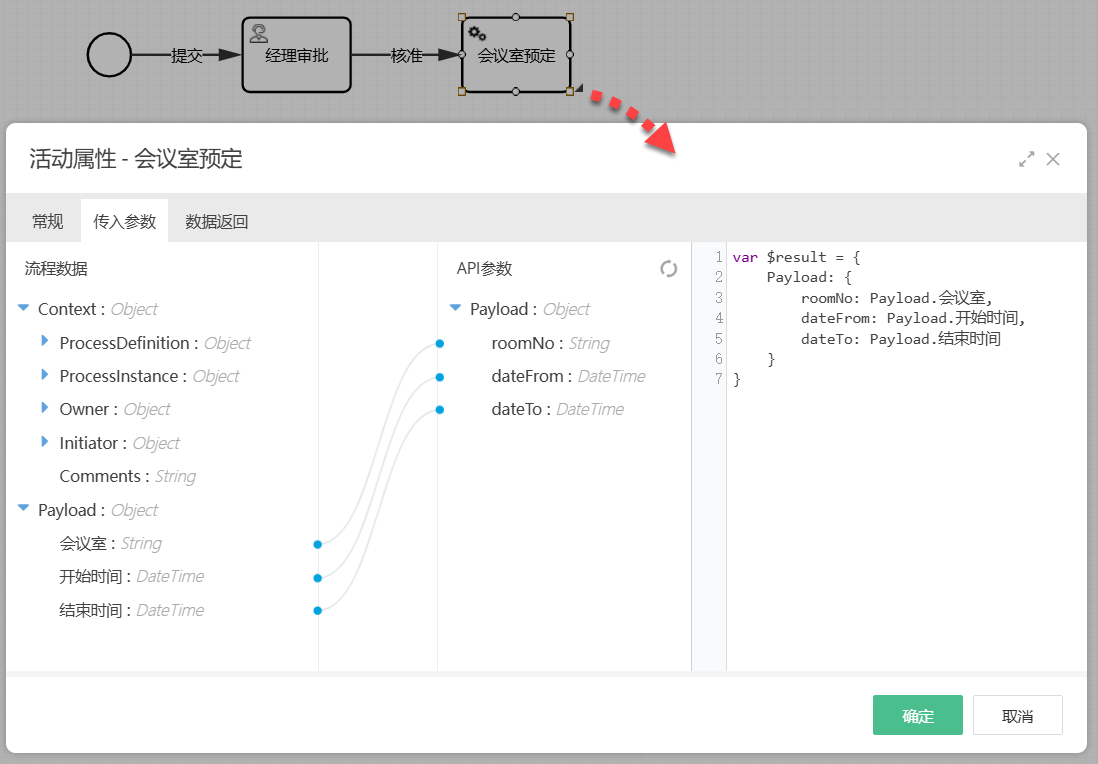Switch to the 常规 tab
The image size is (1098, 764).
(x=48, y=222)
